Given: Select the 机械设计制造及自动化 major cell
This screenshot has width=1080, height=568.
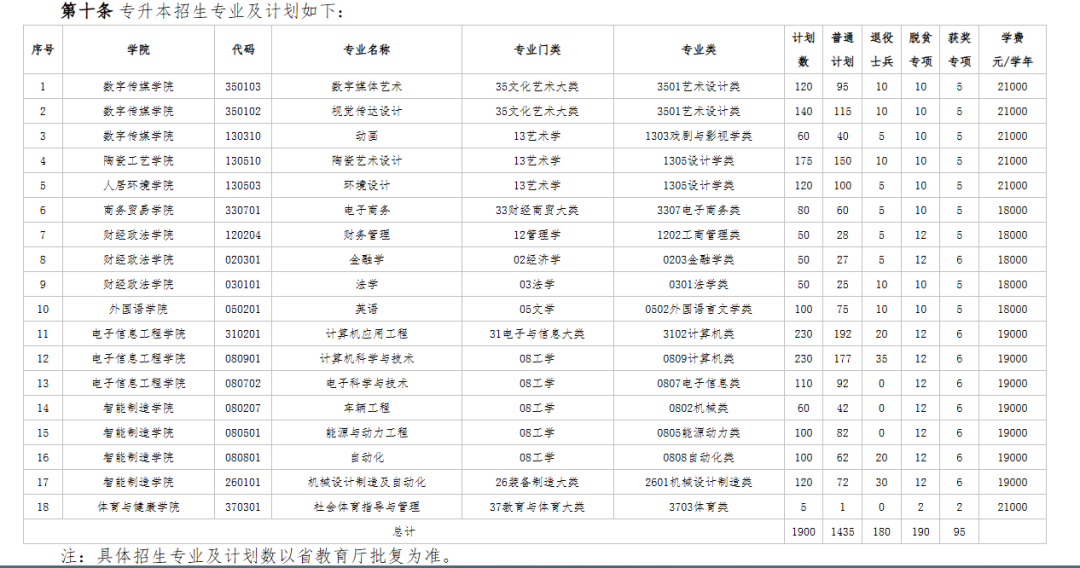Looking at the screenshot, I should tap(366, 483).
